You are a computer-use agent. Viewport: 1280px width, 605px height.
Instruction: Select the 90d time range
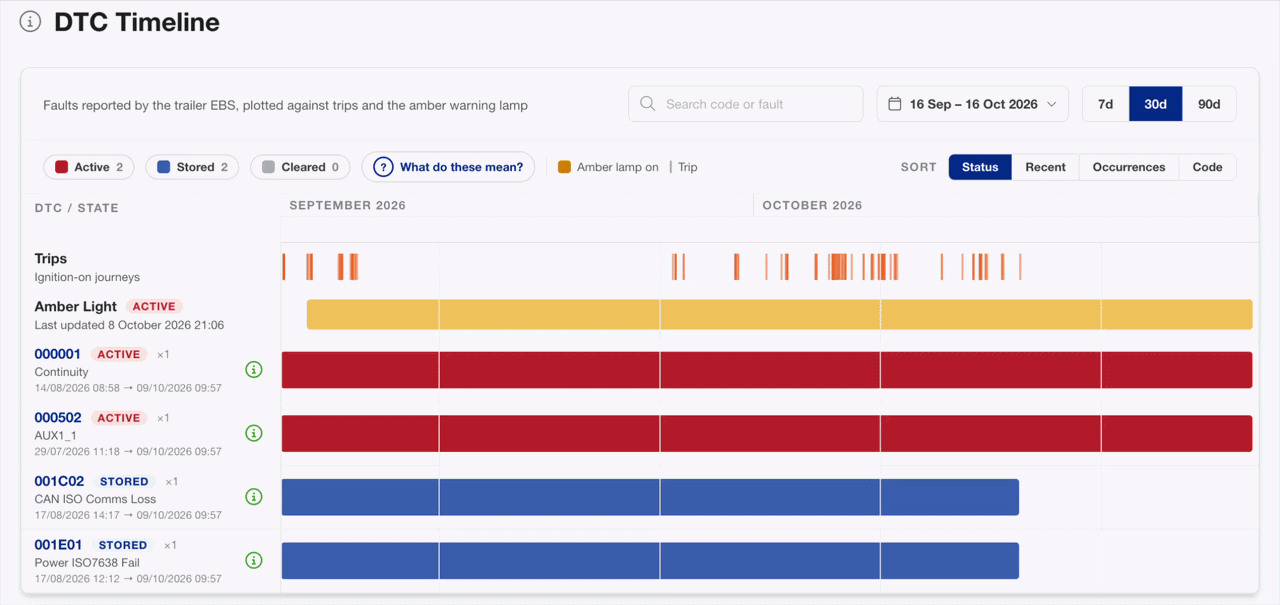tap(1209, 104)
